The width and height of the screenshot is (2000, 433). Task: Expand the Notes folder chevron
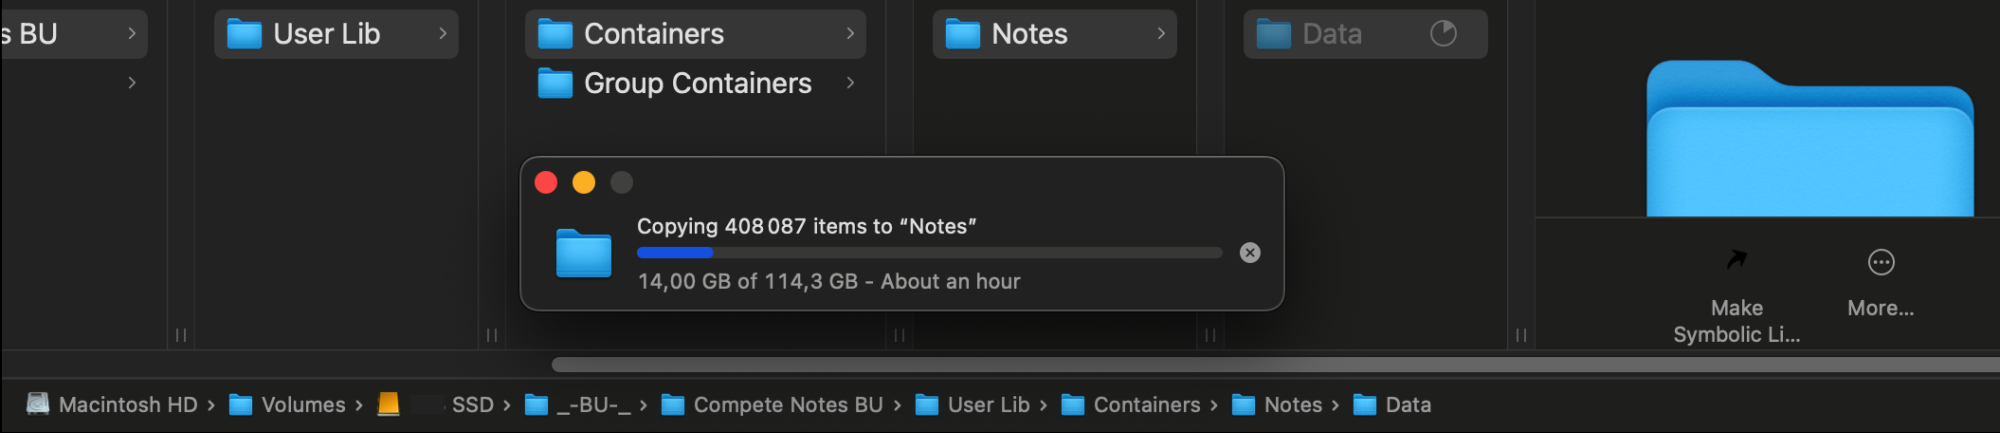(x=1161, y=34)
